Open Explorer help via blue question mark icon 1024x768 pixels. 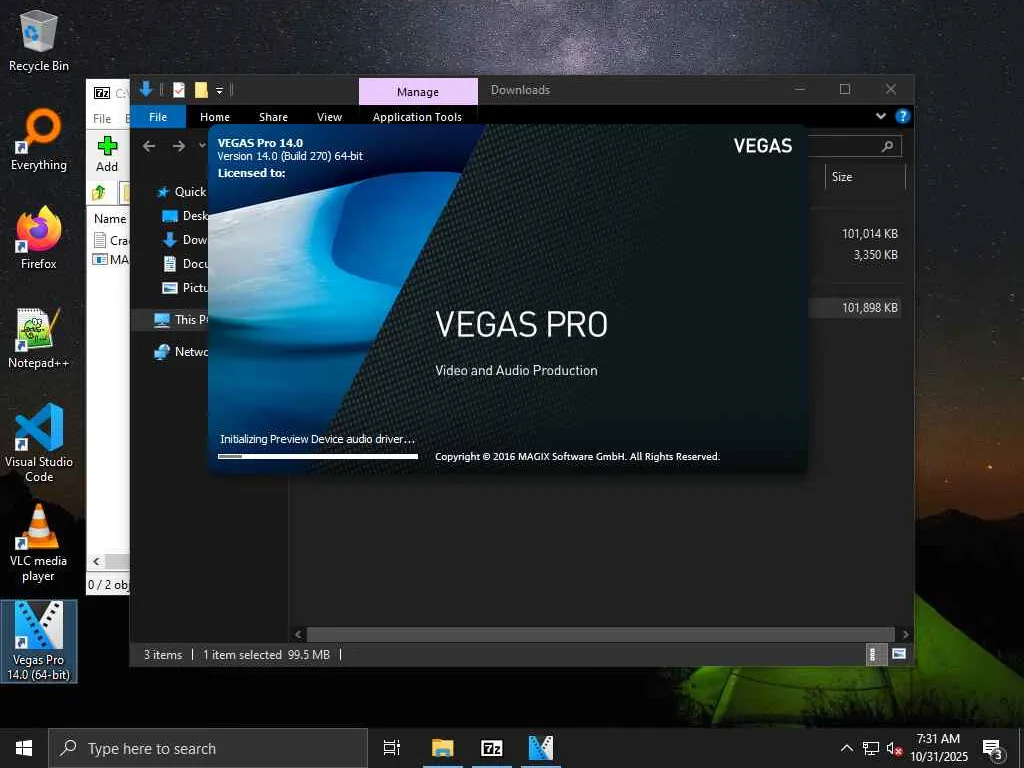903,116
